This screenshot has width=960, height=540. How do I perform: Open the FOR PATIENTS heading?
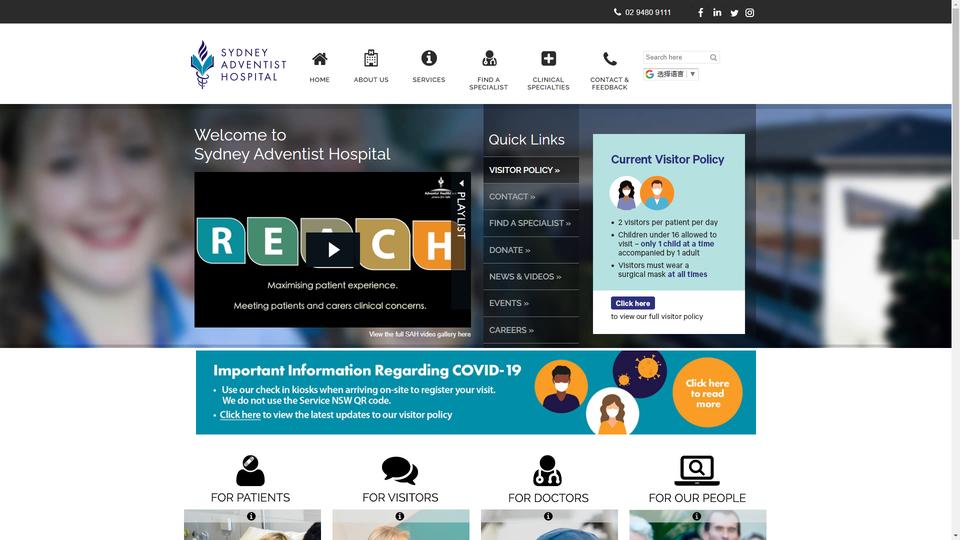click(250, 498)
